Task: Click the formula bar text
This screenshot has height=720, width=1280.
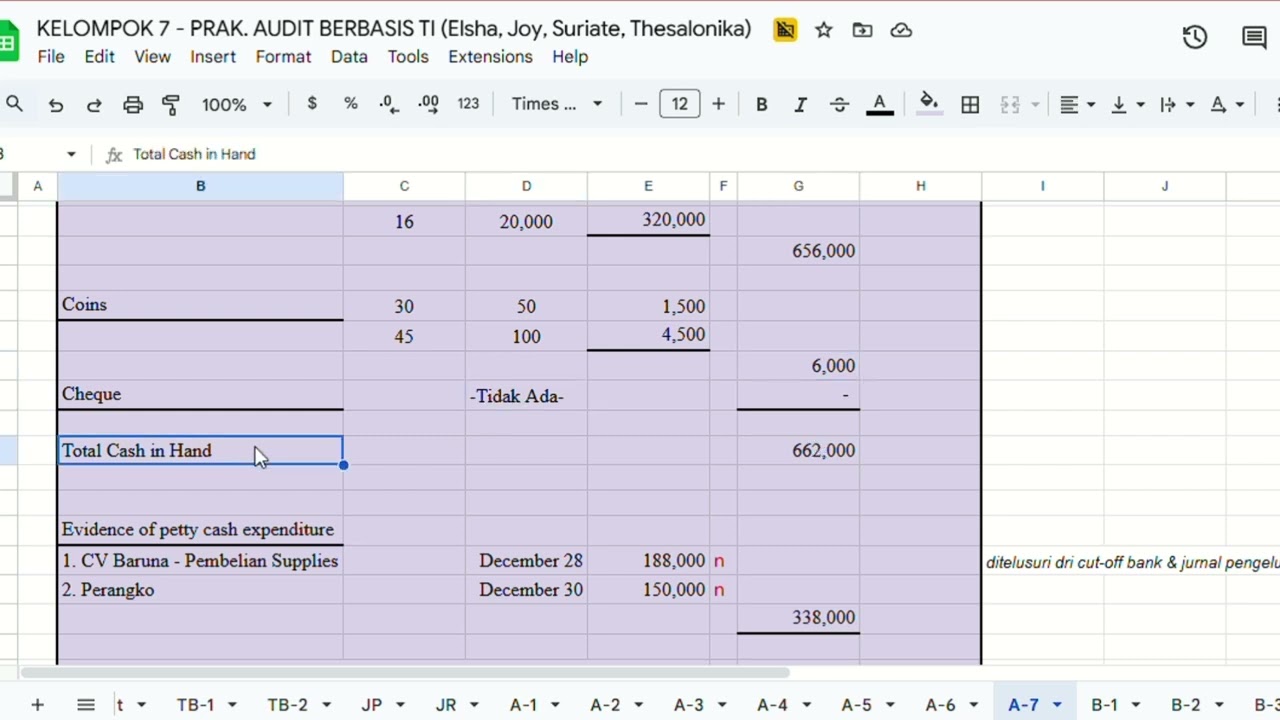Action: [x=194, y=154]
